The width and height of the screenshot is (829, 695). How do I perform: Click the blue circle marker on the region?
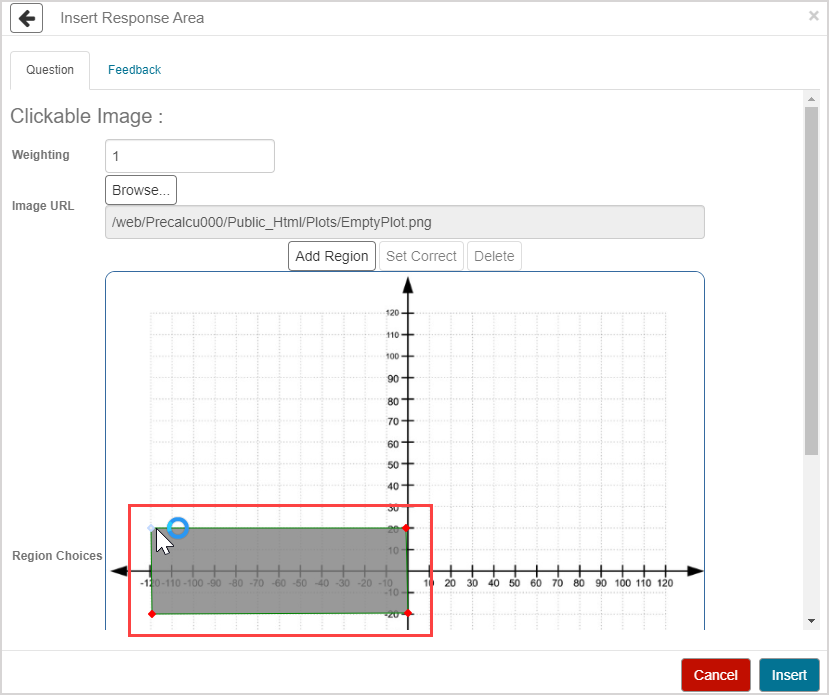[178, 527]
